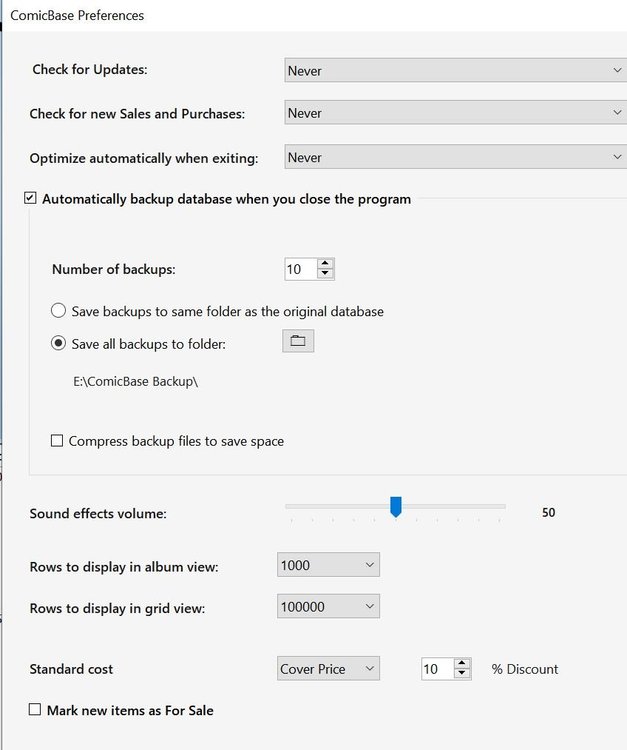Image resolution: width=627 pixels, height=750 pixels.
Task: Open Check for new Sales and Purchases dropdown
Action: tap(455, 114)
